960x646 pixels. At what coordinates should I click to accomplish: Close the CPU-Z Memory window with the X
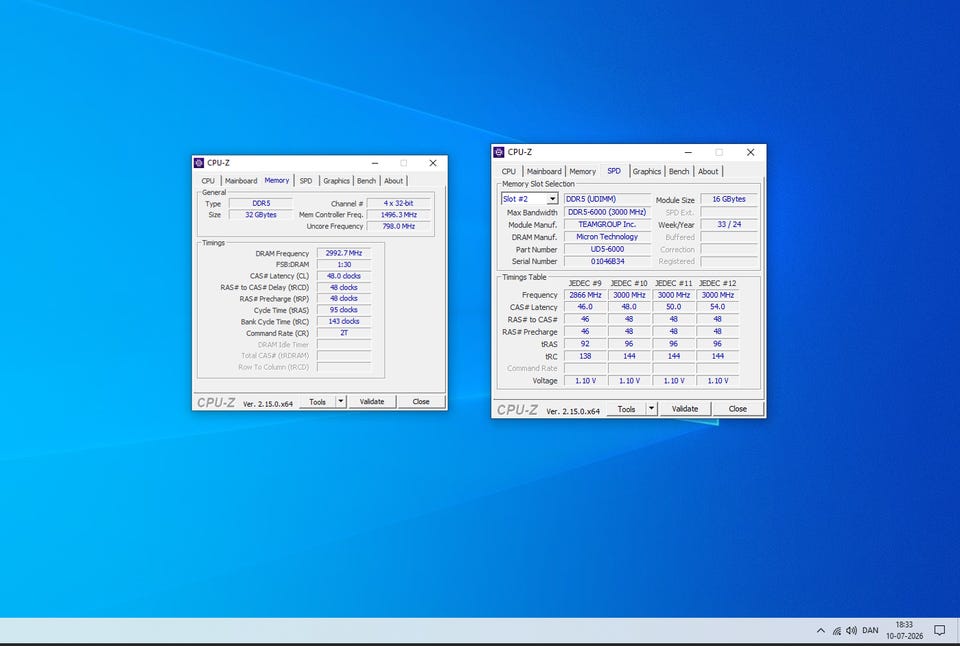(x=433, y=163)
